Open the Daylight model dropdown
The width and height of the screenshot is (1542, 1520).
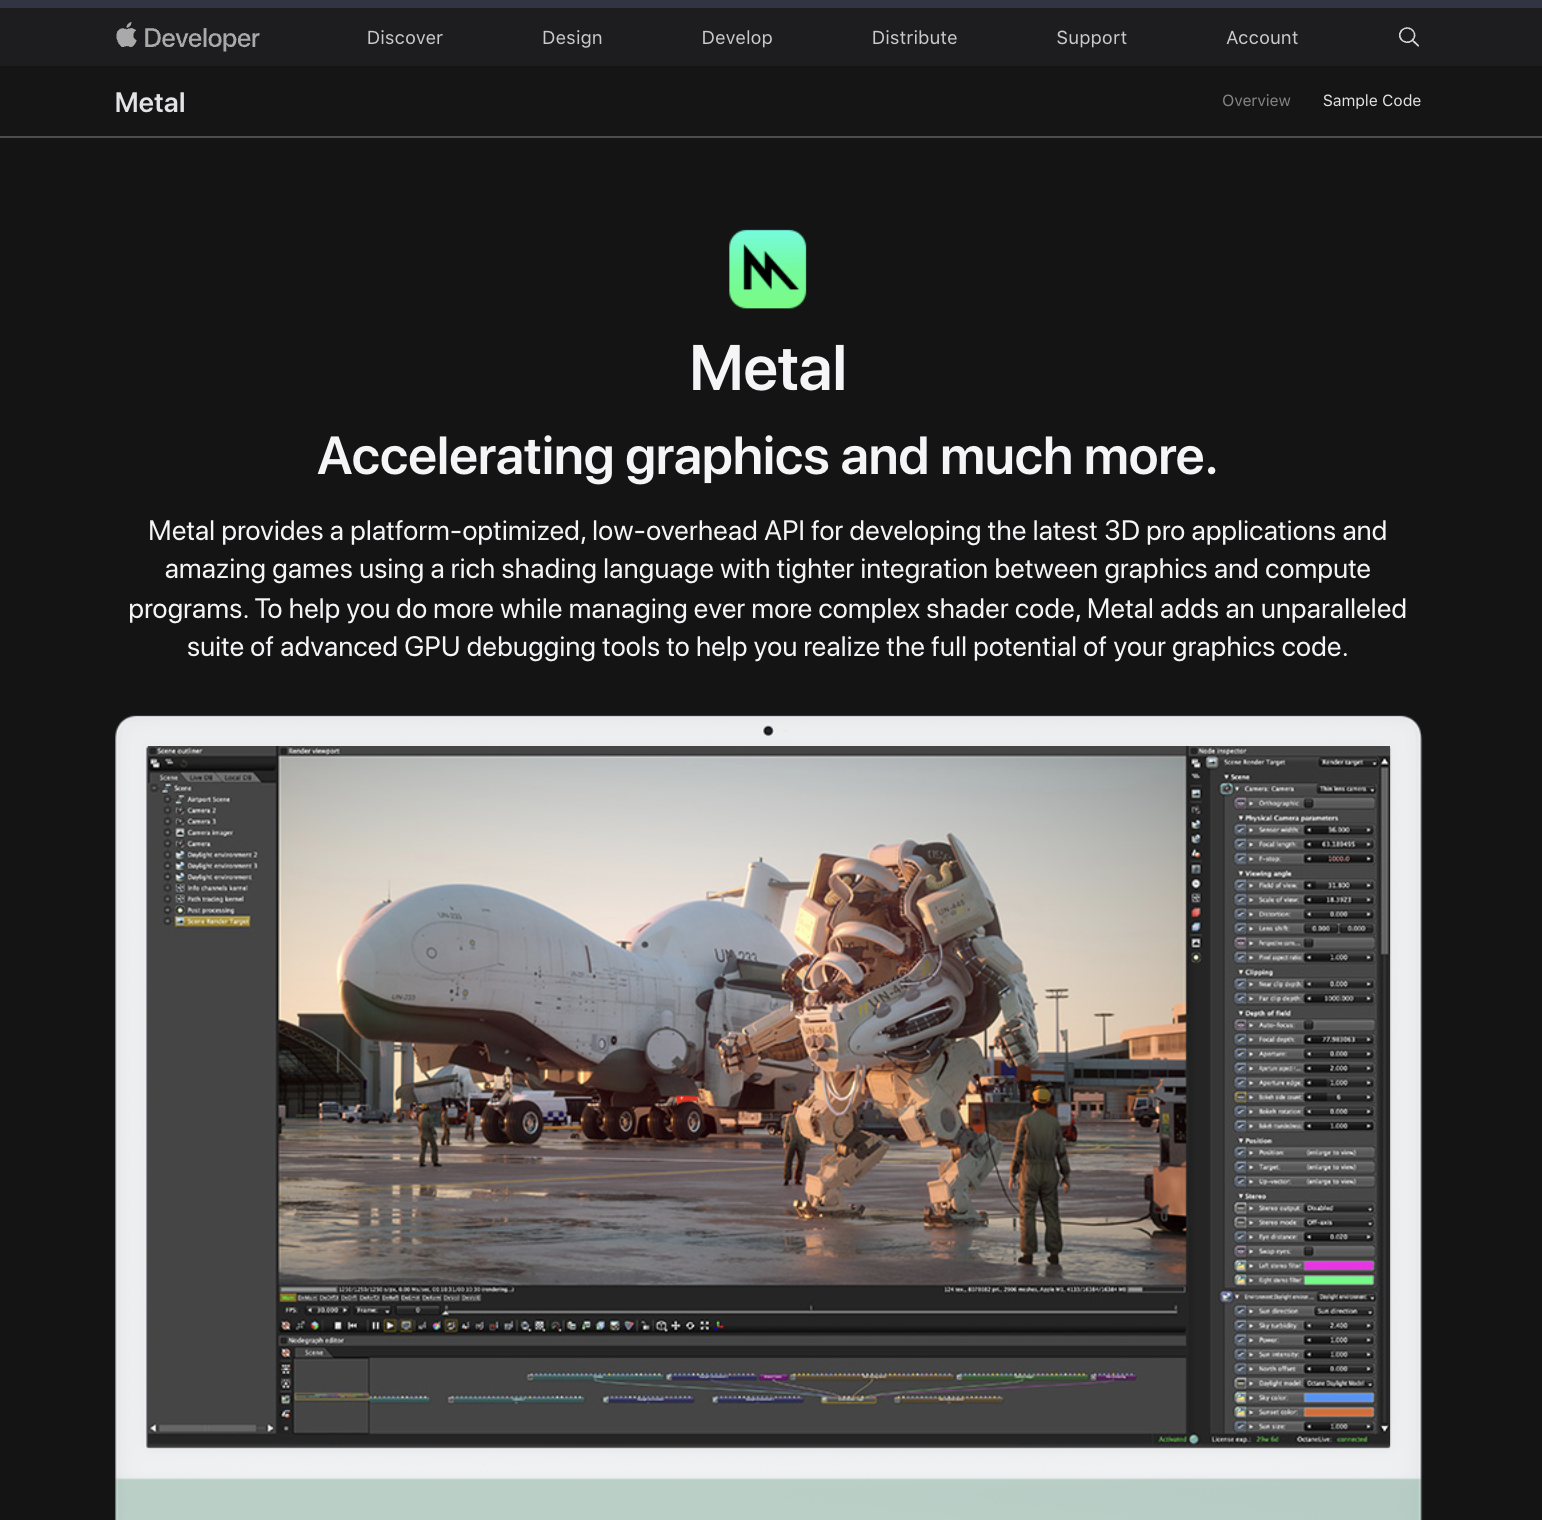tap(1338, 1382)
